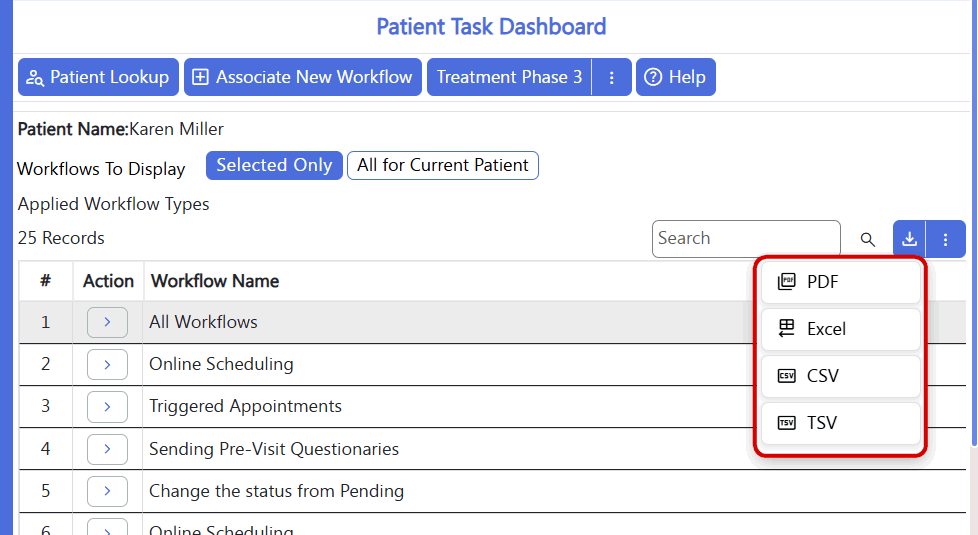Export records as Excel
978x535 pixels.
pos(841,329)
